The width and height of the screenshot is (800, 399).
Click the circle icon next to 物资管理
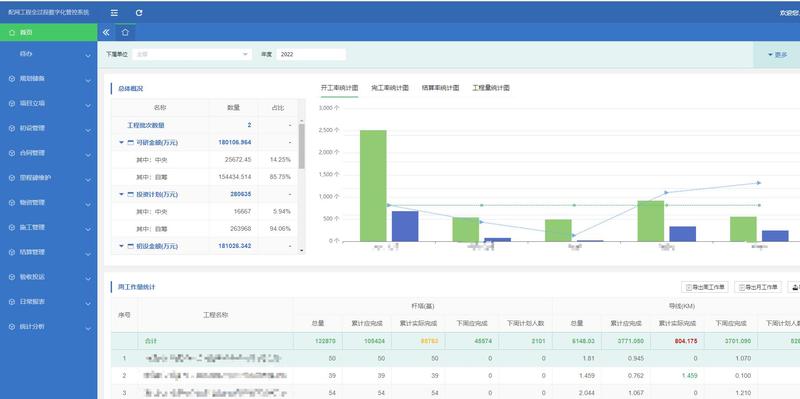pos(11,203)
